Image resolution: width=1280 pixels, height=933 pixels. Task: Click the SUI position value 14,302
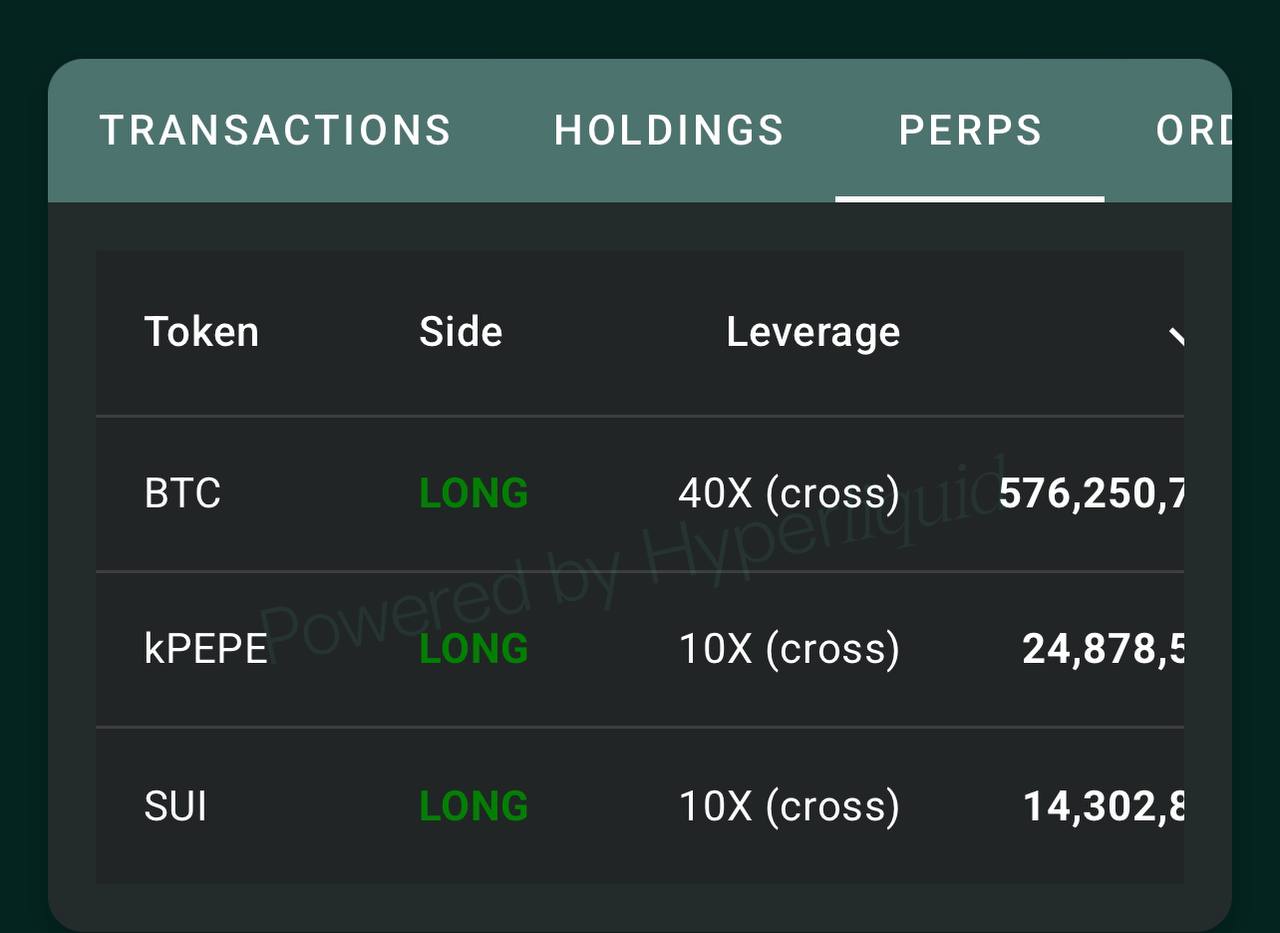tap(1103, 806)
